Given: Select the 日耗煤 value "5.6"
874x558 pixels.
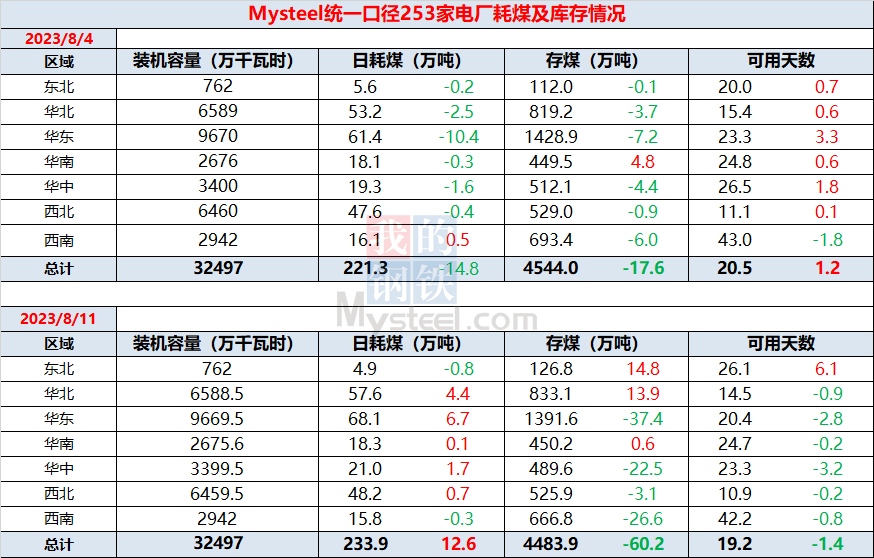Looking at the screenshot, I should pos(365,87).
